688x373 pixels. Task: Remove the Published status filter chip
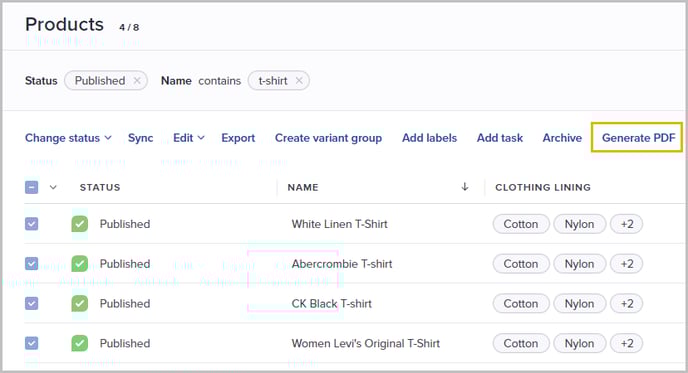point(137,81)
